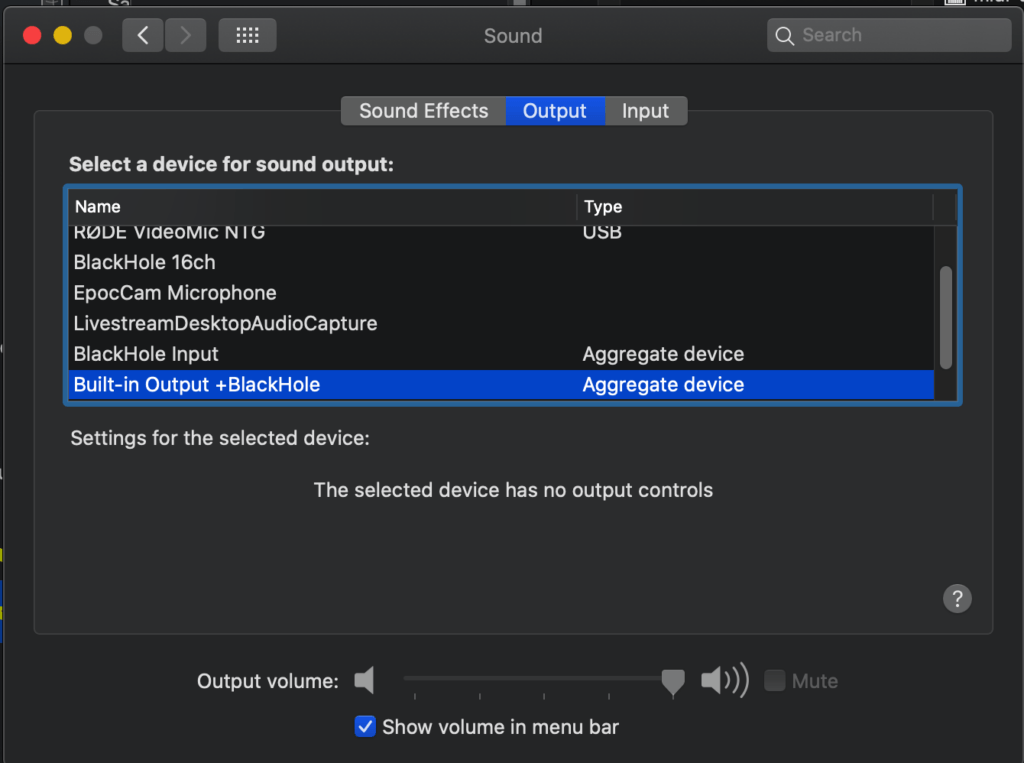This screenshot has width=1024, height=763.
Task: Click the high volume speaker icon
Action: point(724,681)
